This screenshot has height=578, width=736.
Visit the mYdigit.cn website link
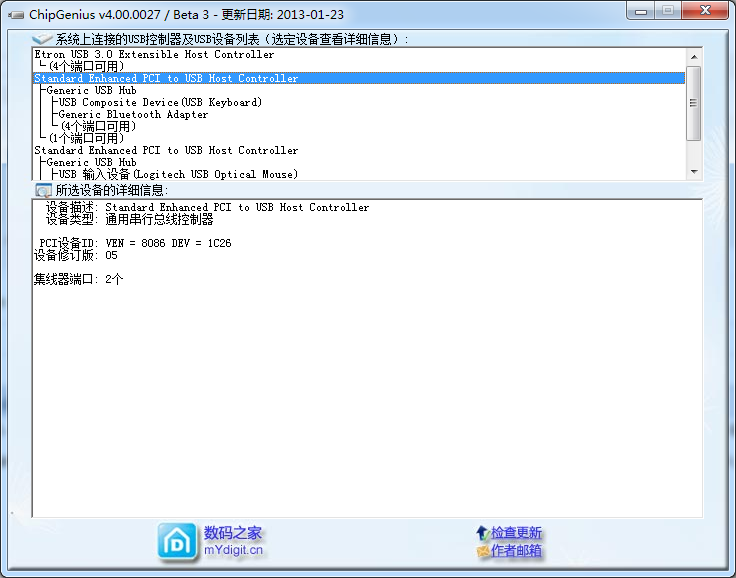(233, 550)
